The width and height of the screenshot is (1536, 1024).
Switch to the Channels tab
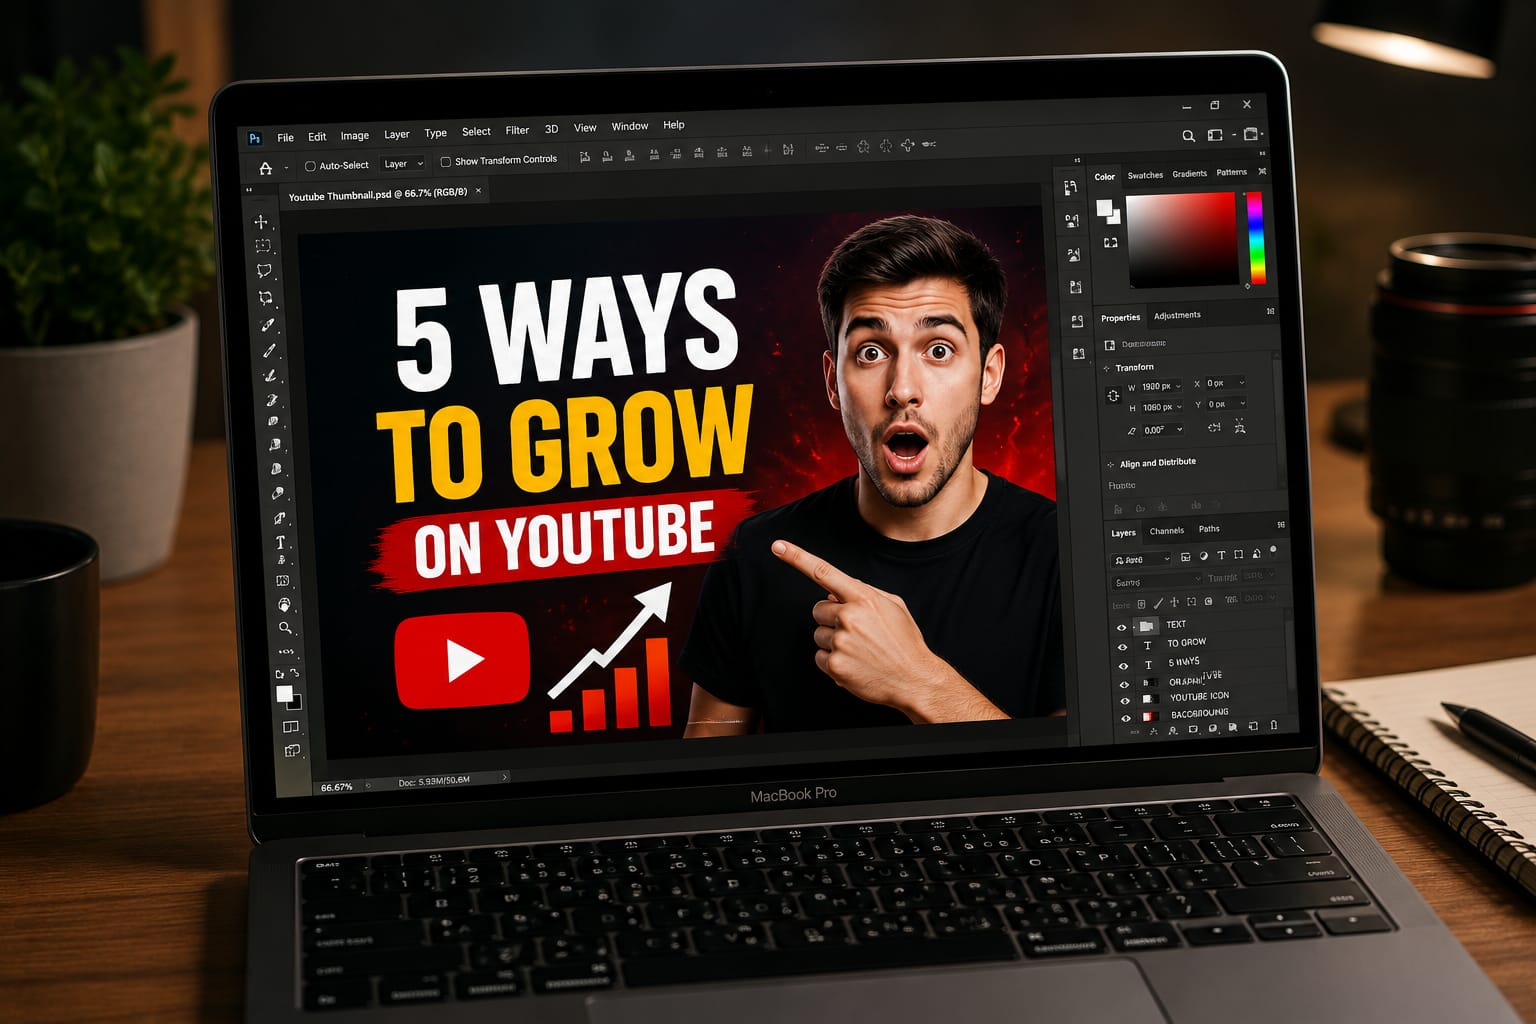pos(1167,531)
